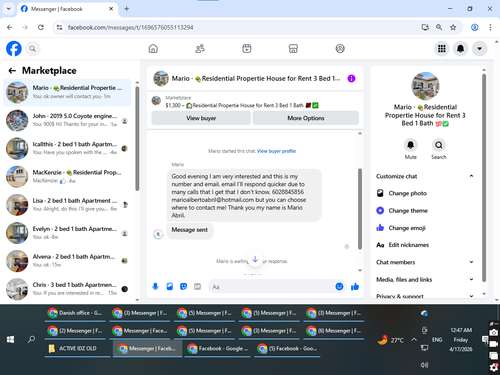Viewport: 500px width, 375px height.
Task: Reload the page in Chrome
Action: 41,27
